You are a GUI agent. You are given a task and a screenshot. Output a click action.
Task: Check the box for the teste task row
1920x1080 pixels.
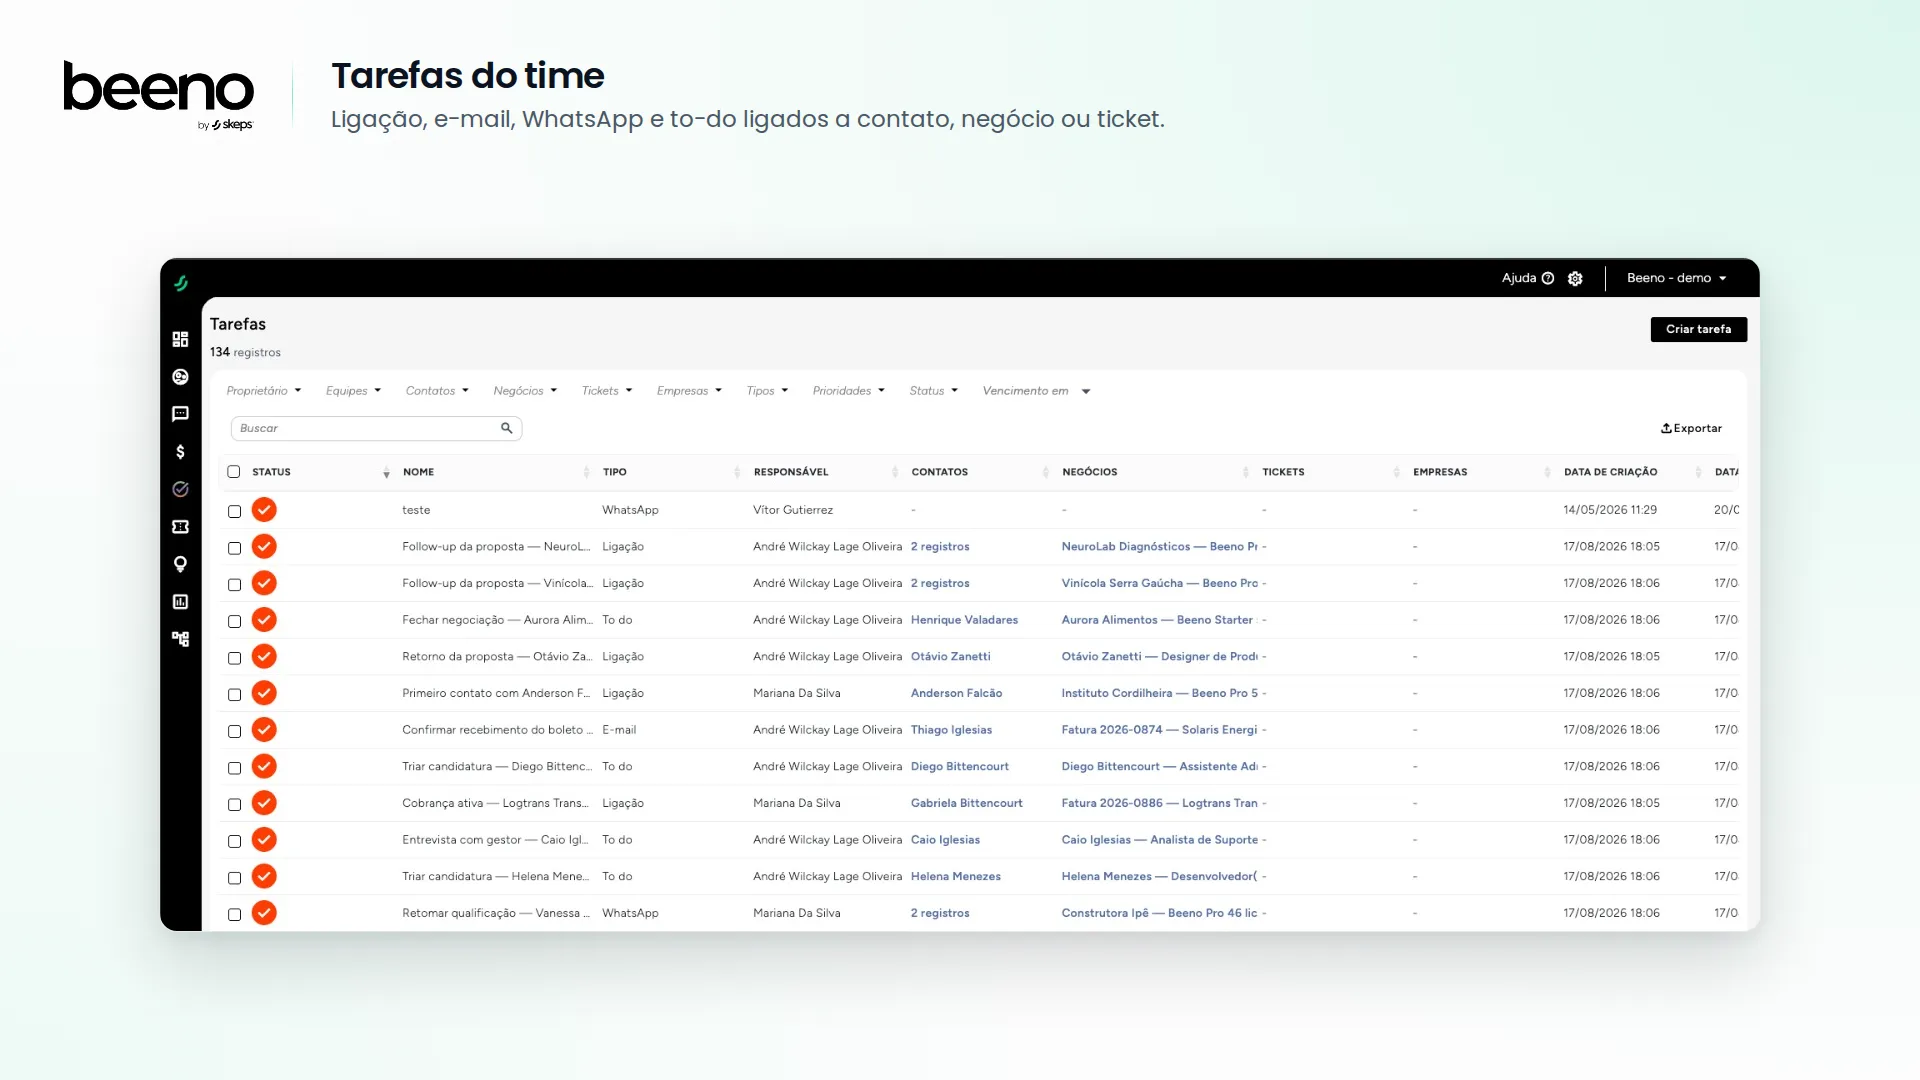pyautogui.click(x=235, y=511)
